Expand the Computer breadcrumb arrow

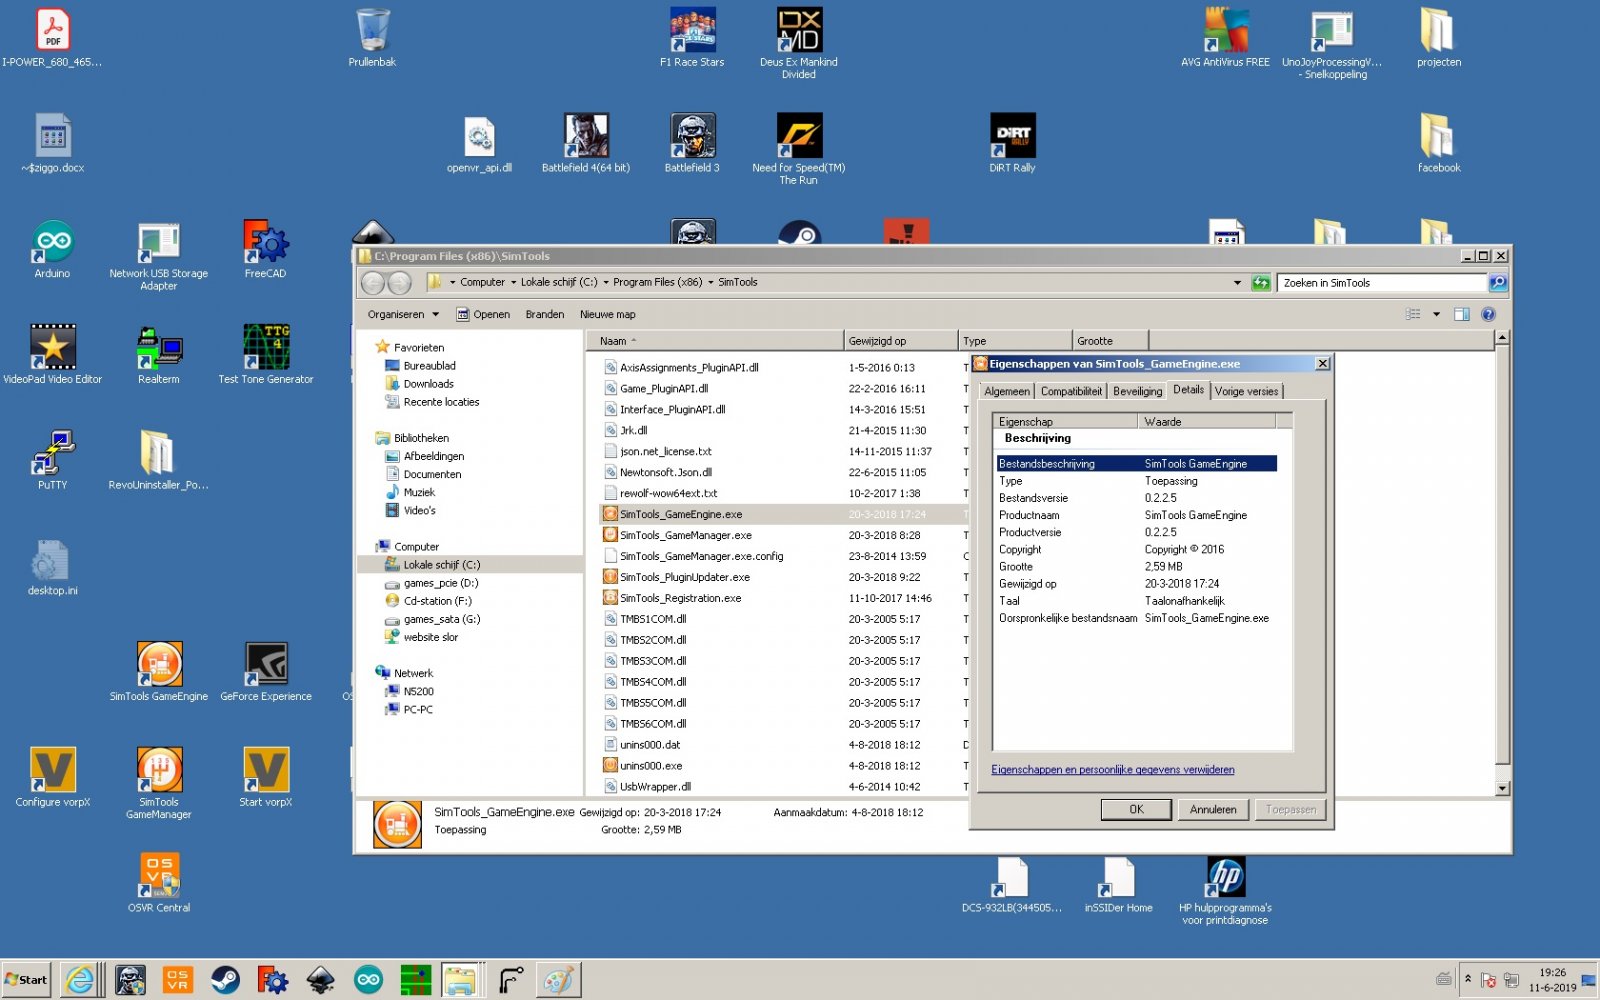[x=513, y=283]
